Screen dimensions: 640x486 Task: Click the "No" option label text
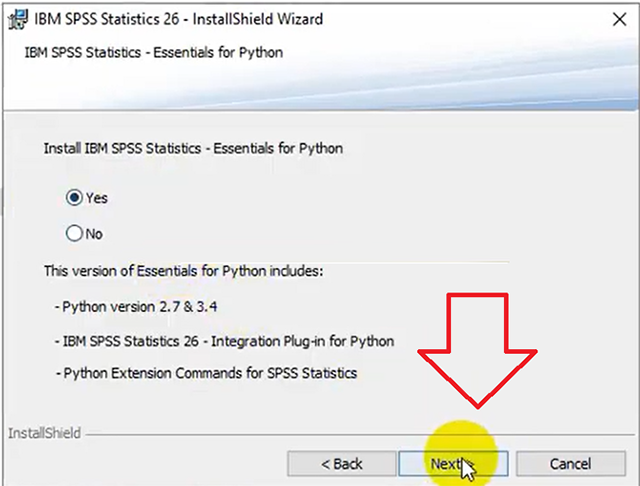(x=94, y=234)
